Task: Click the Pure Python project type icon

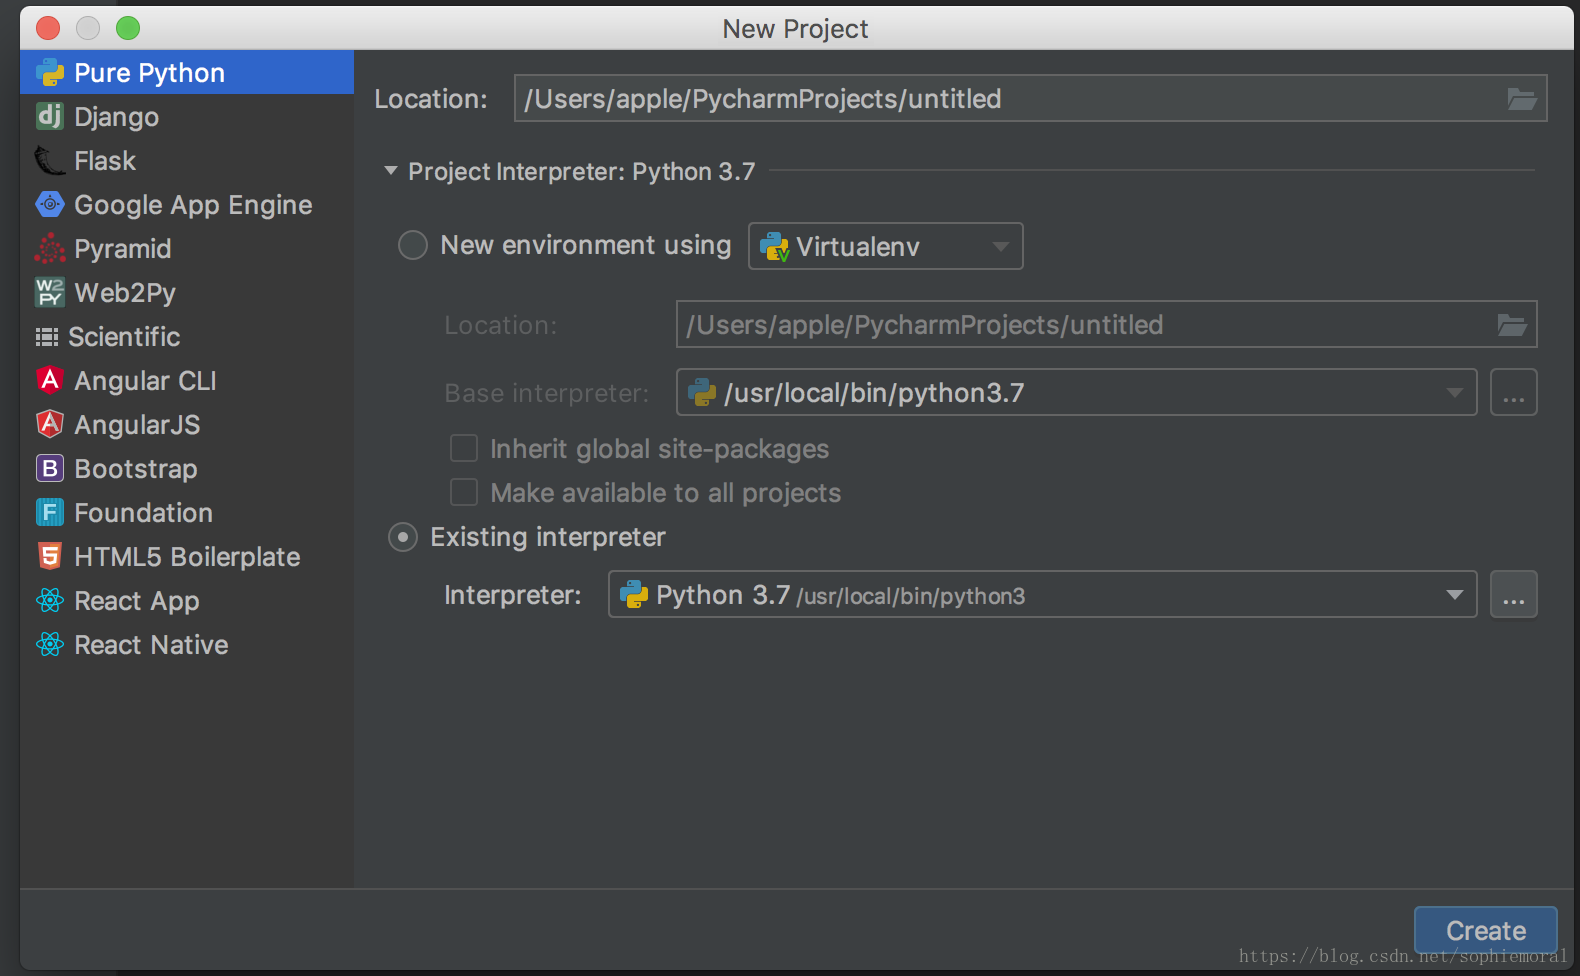Action: pyautogui.click(x=50, y=73)
